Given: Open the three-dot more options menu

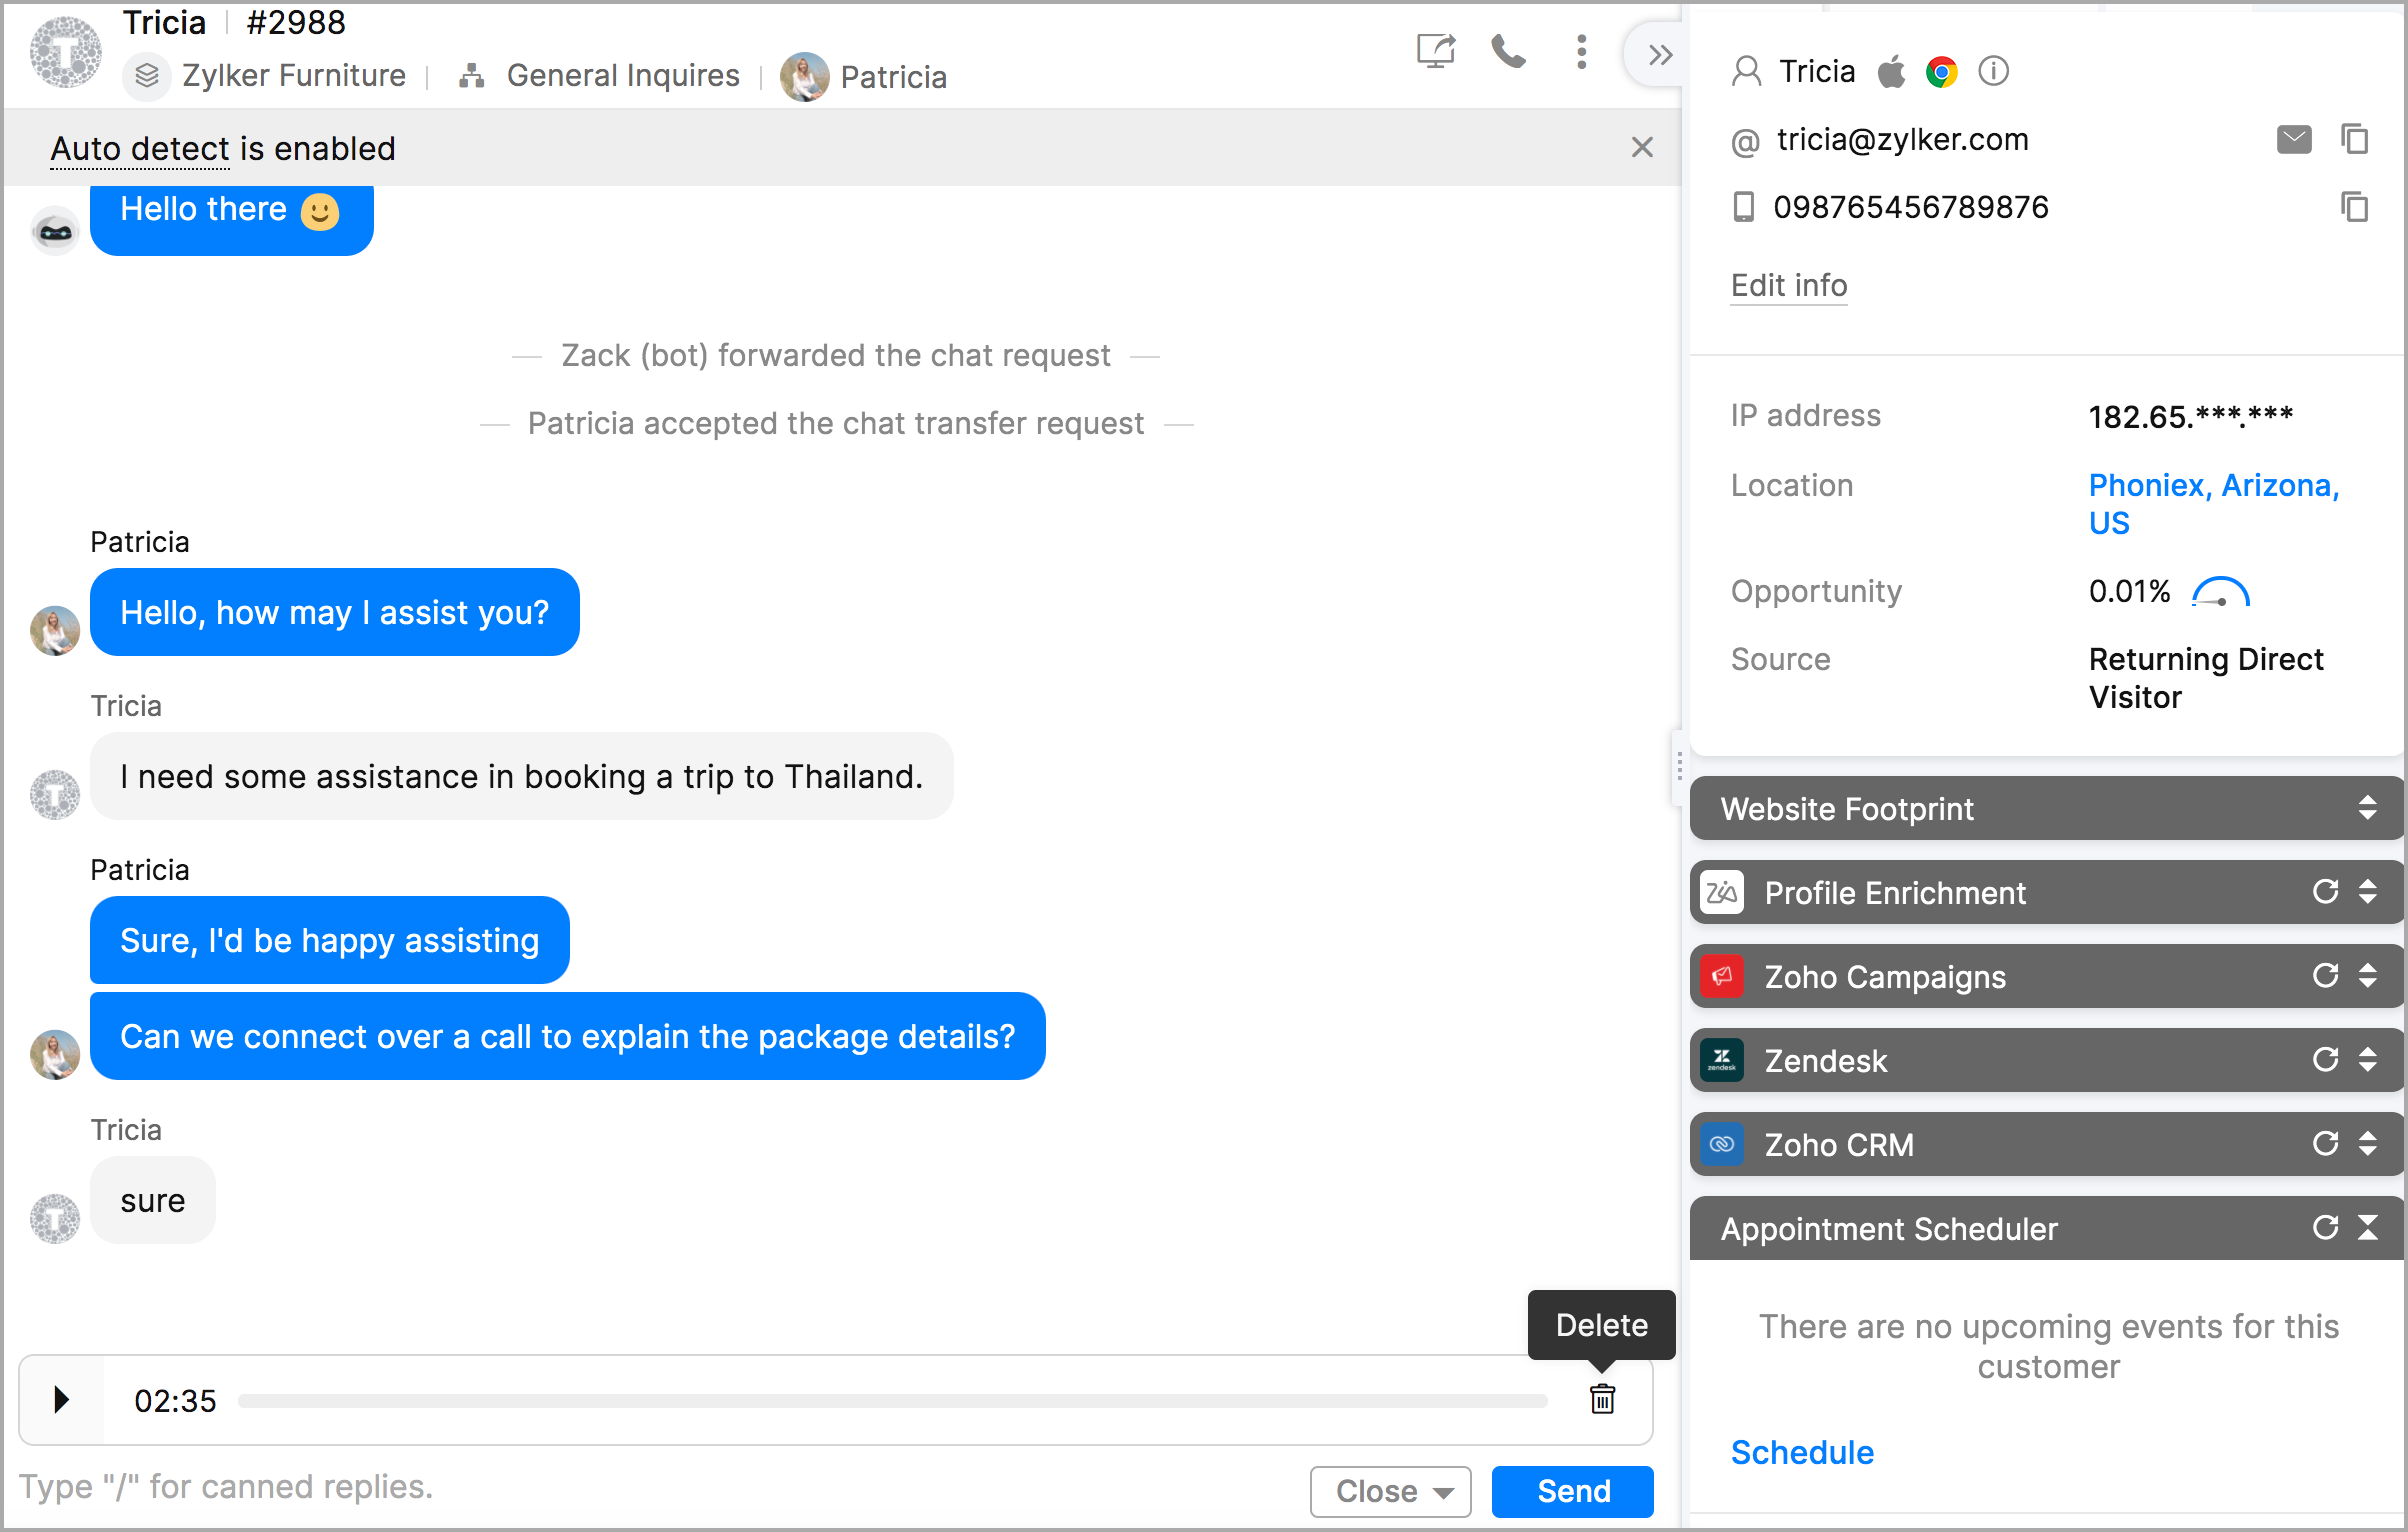Looking at the screenshot, I should [x=1581, y=52].
